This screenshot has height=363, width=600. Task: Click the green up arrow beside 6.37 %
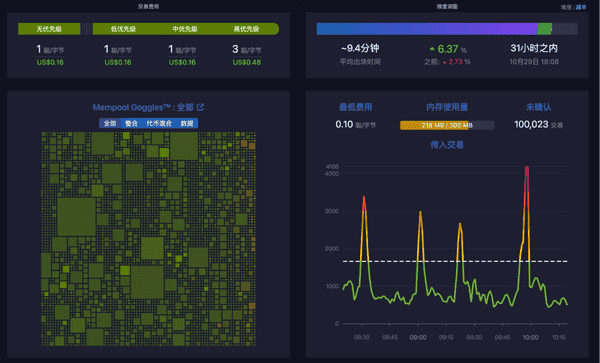tap(432, 49)
